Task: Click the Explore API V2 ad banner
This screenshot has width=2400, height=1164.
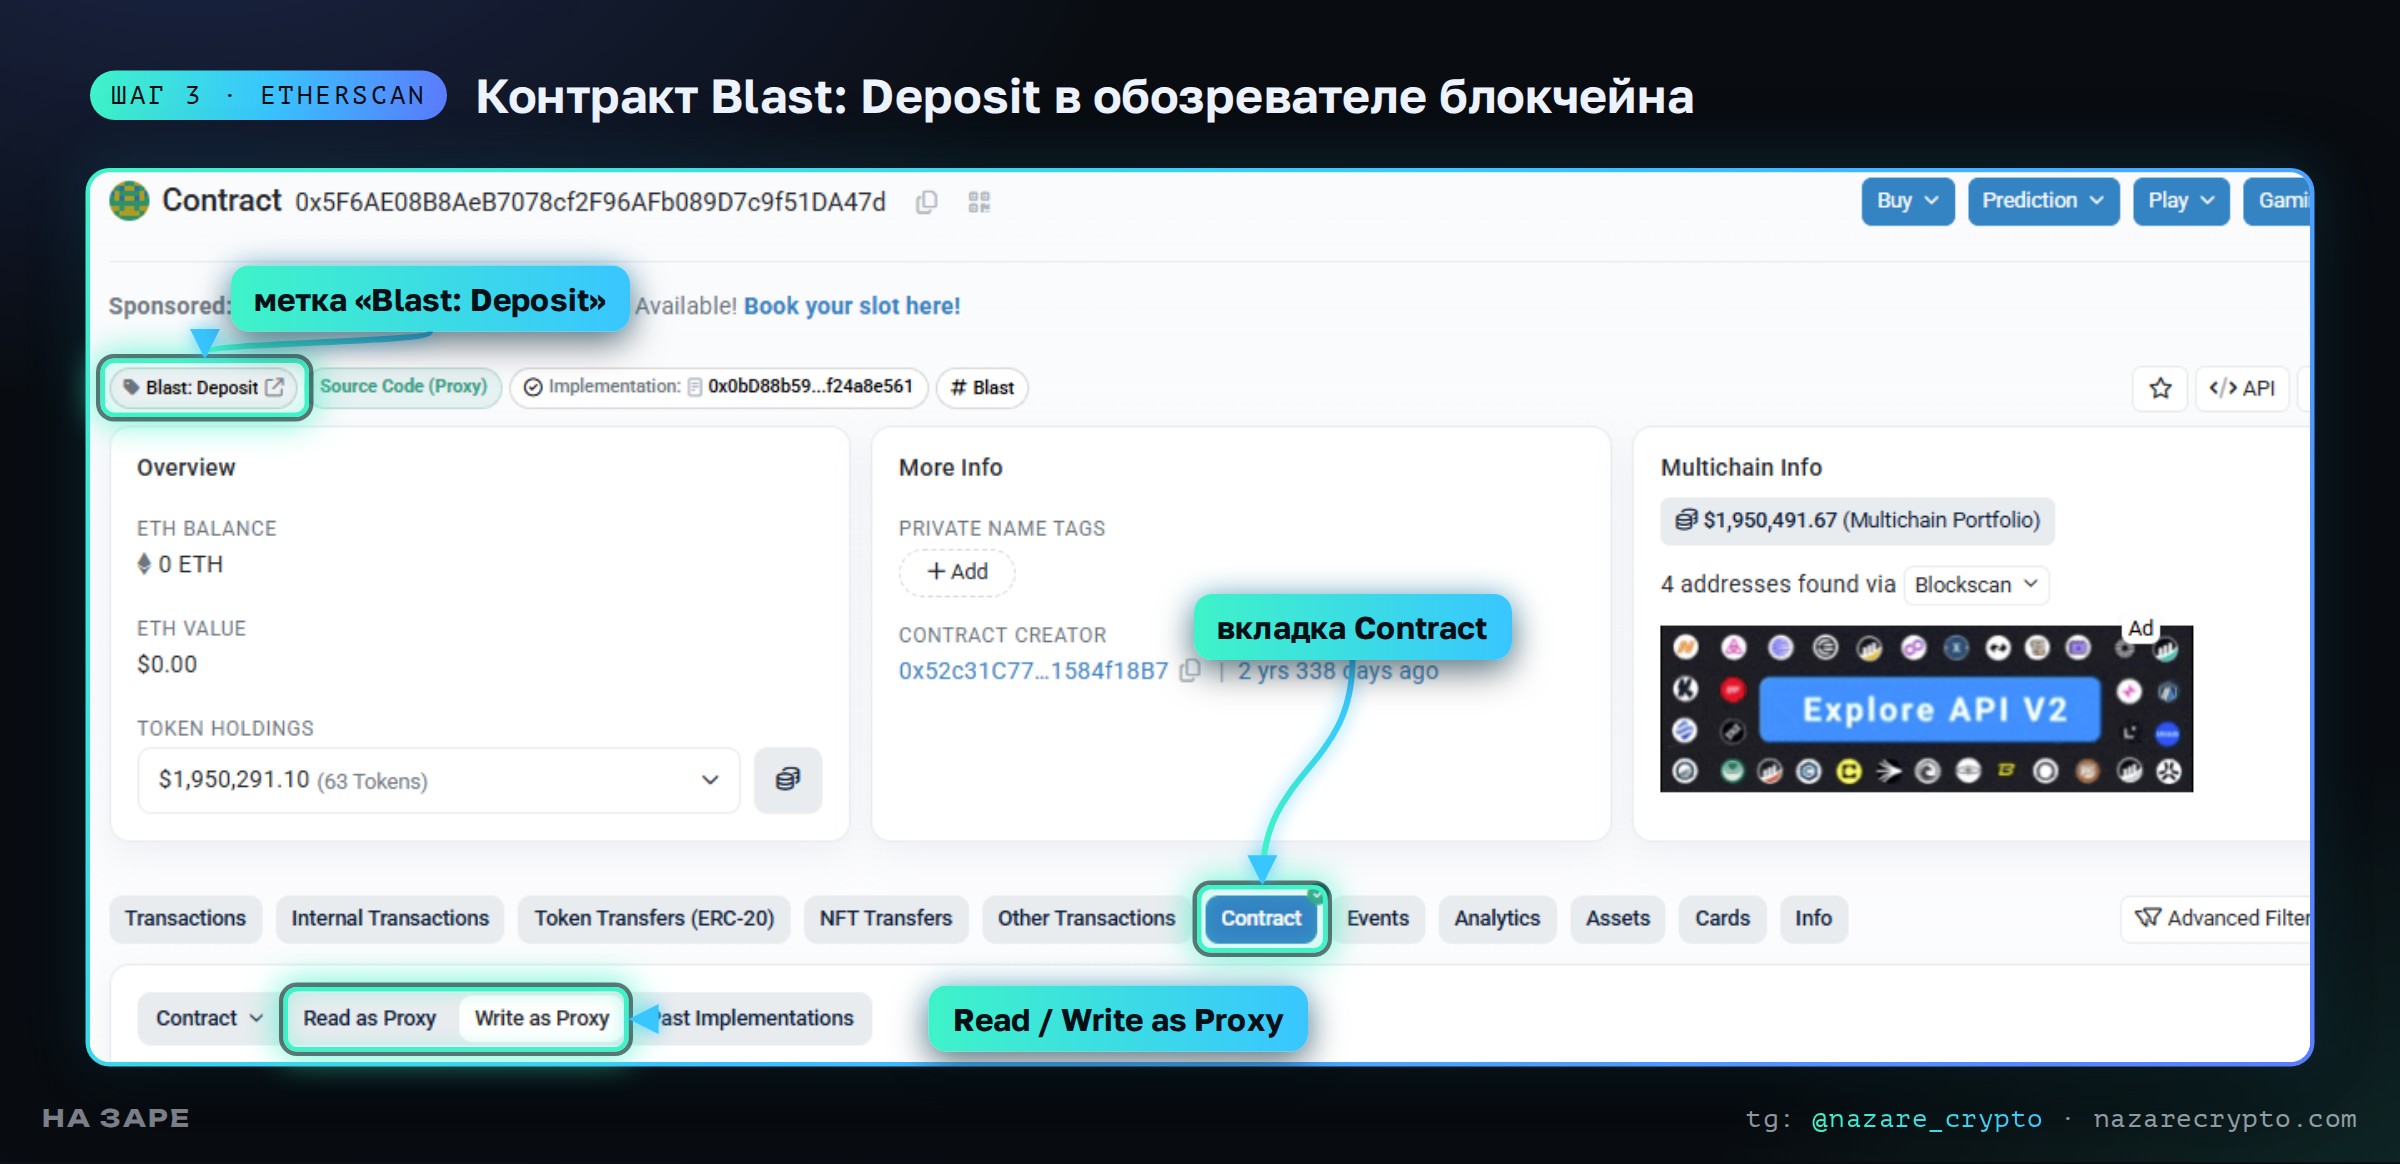Action: tap(1926, 709)
